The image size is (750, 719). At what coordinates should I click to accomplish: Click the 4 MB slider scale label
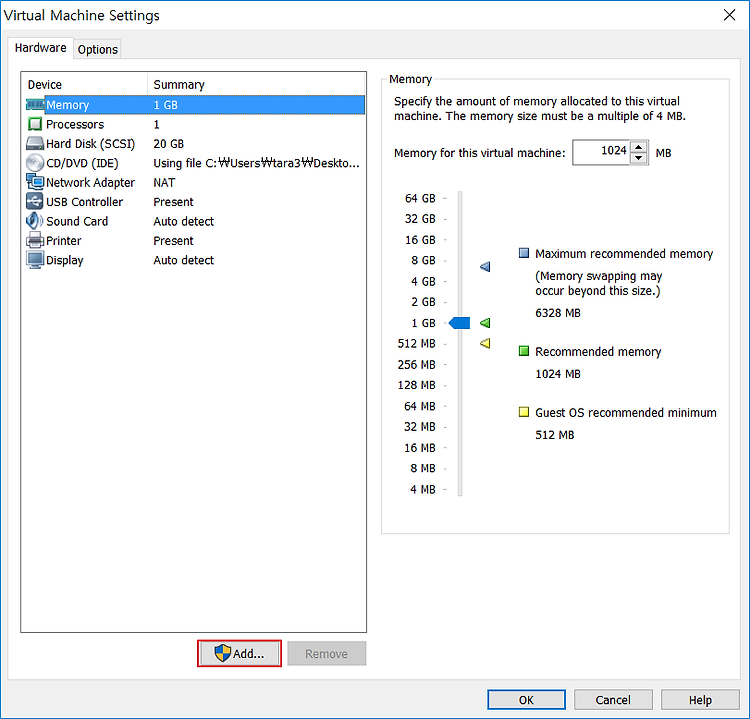point(423,489)
